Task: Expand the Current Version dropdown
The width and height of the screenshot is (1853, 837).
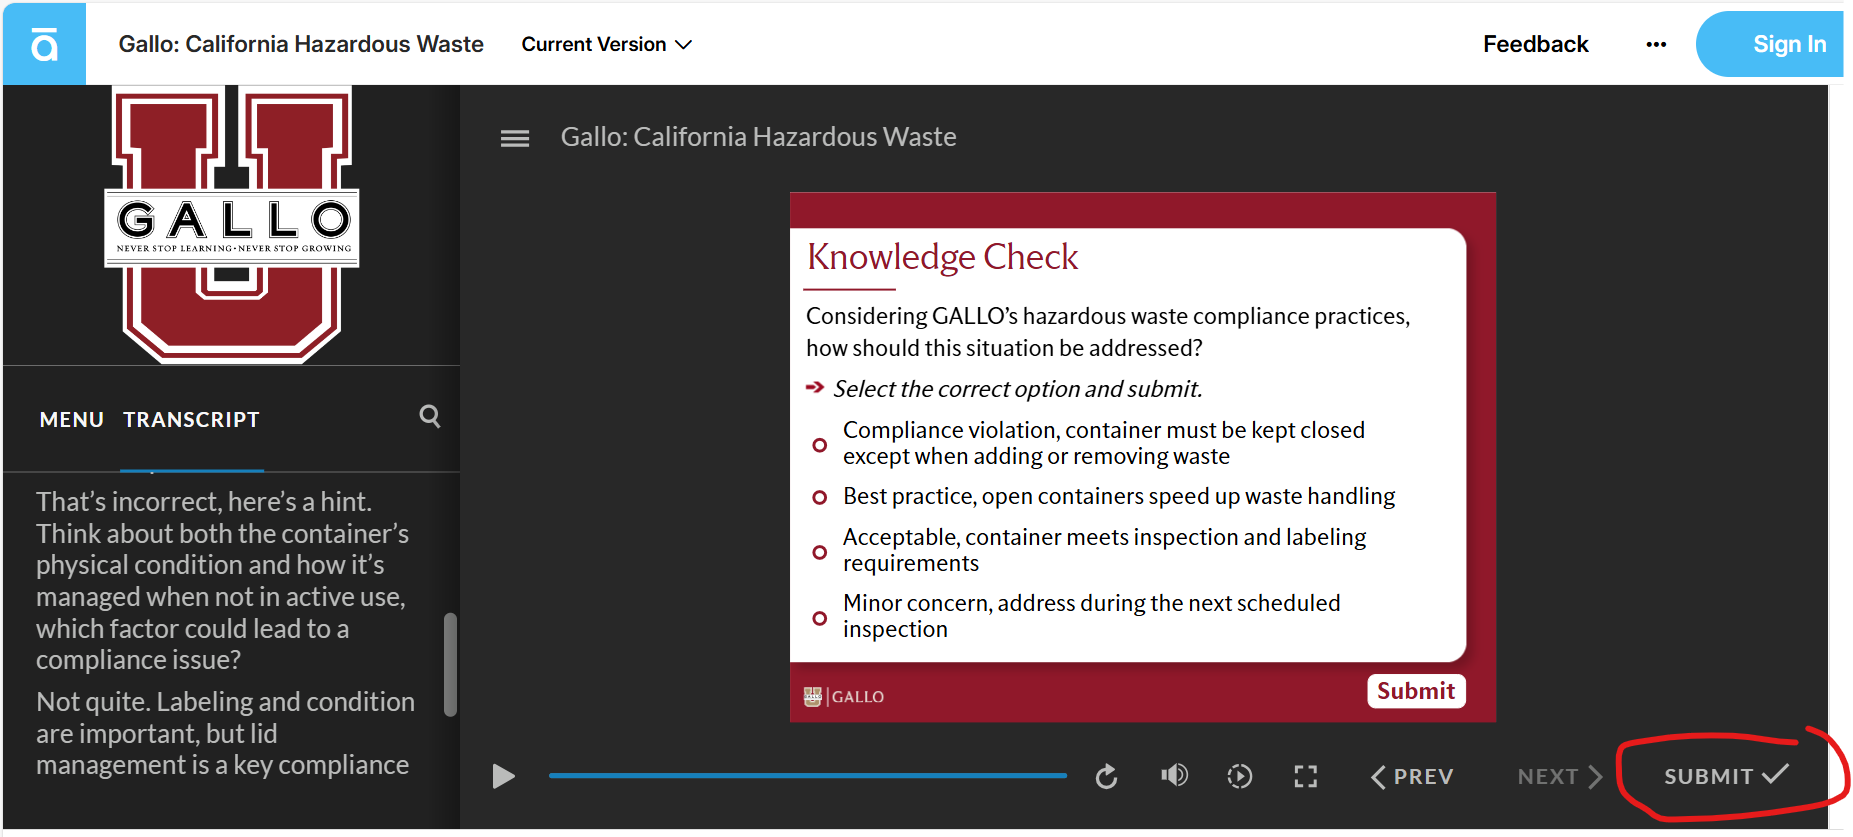Action: tap(606, 44)
